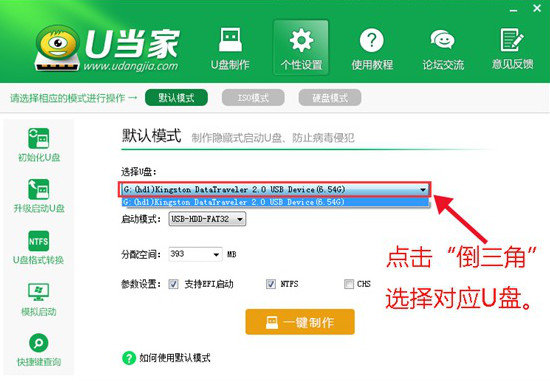Click the U当家 cyclops logo

coord(57,47)
